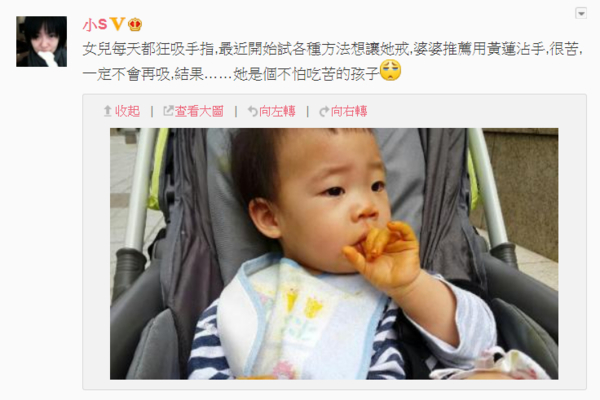Open the poster's profile avatar thumbnail
Viewport: 600px width, 400px height.
(41, 41)
